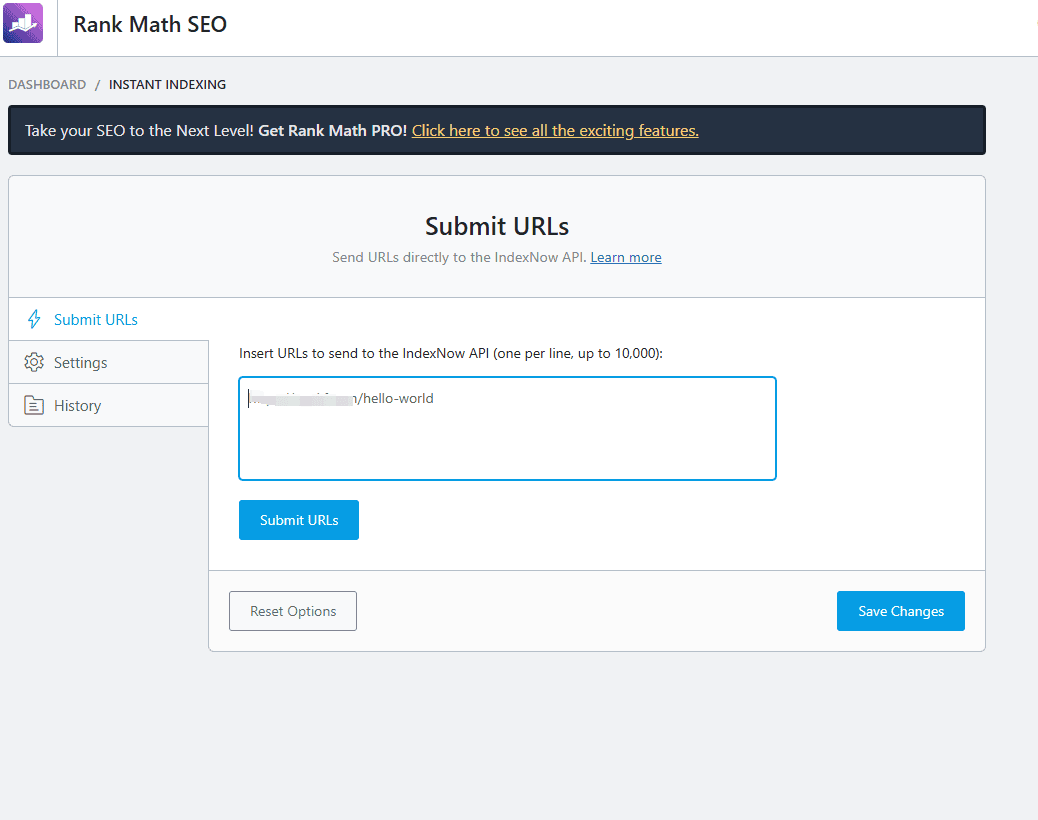The width and height of the screenshot is (1038, 820).
Task: Select the Submit URLs sidebar tab
Action: pyautogui.click(x=109, y=320)
